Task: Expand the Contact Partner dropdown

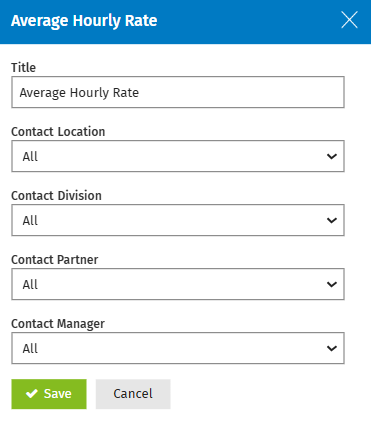Action: pos(178,284)
